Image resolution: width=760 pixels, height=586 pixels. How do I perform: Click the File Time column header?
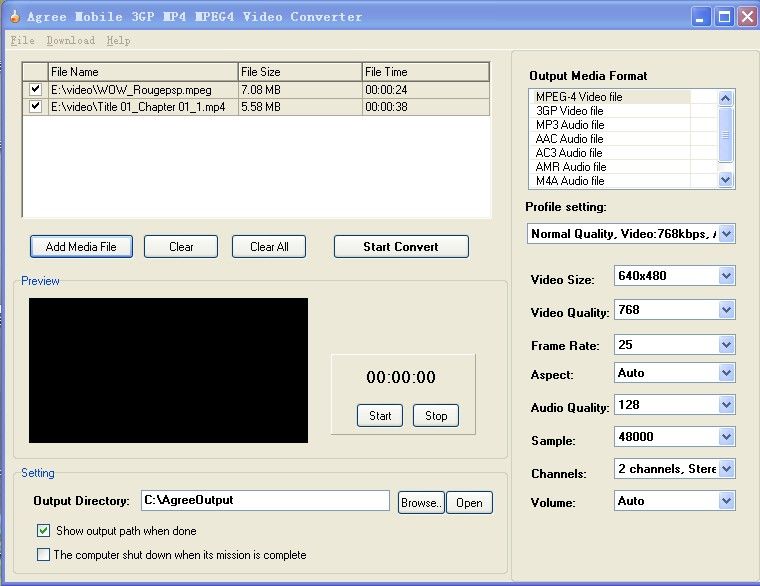425,72
